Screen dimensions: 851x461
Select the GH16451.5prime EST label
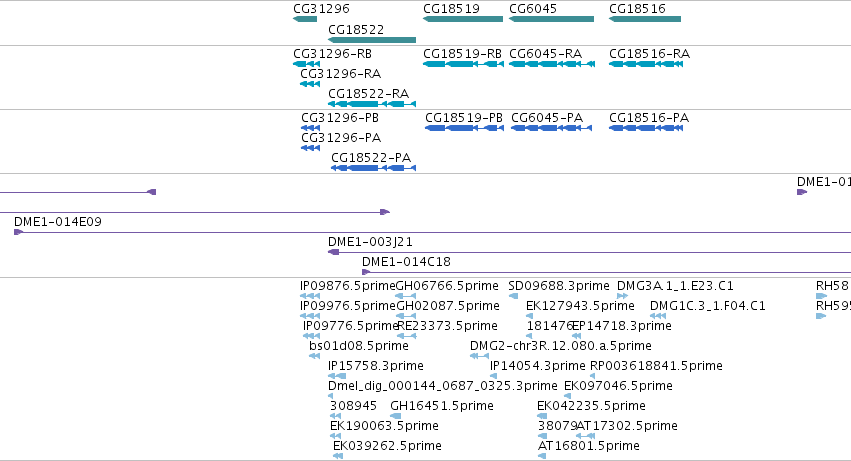click(442, 407)
